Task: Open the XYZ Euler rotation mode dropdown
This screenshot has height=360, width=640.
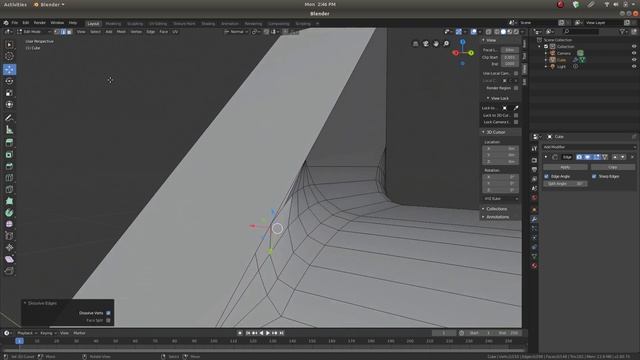Action: click(500, 199)
